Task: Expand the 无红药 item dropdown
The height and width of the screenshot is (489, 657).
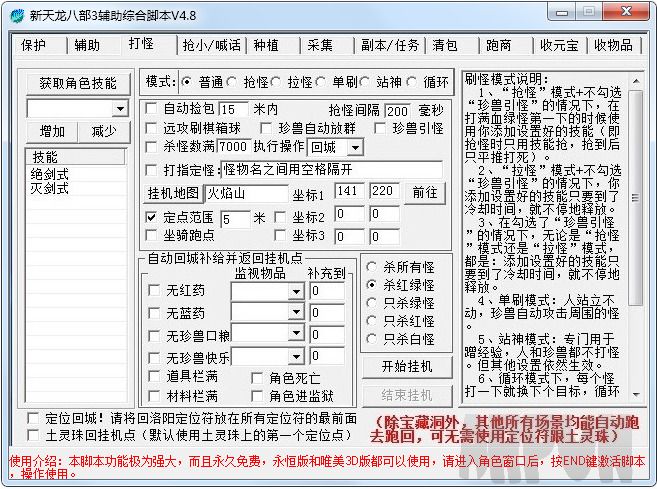Action: pyautogui.click(x=296, y=291)
